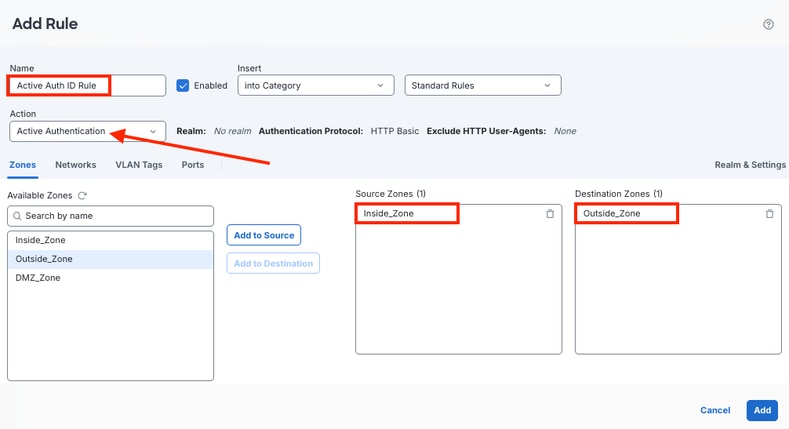789x429 pixels.
Task: Switch to the Networks tab
Action: [75, 165]
